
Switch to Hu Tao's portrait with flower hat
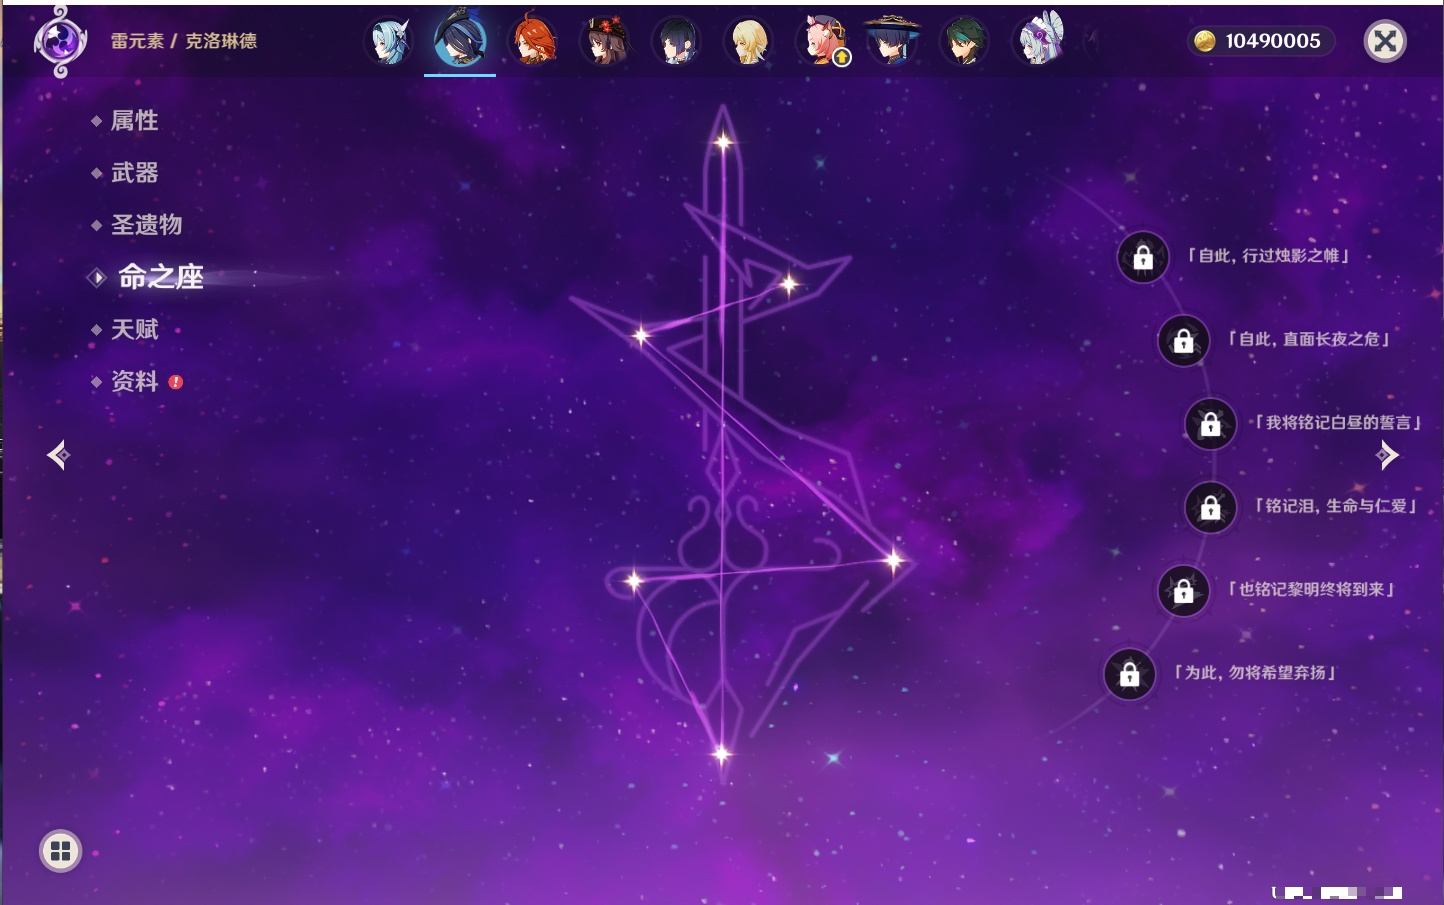(604, 42)
